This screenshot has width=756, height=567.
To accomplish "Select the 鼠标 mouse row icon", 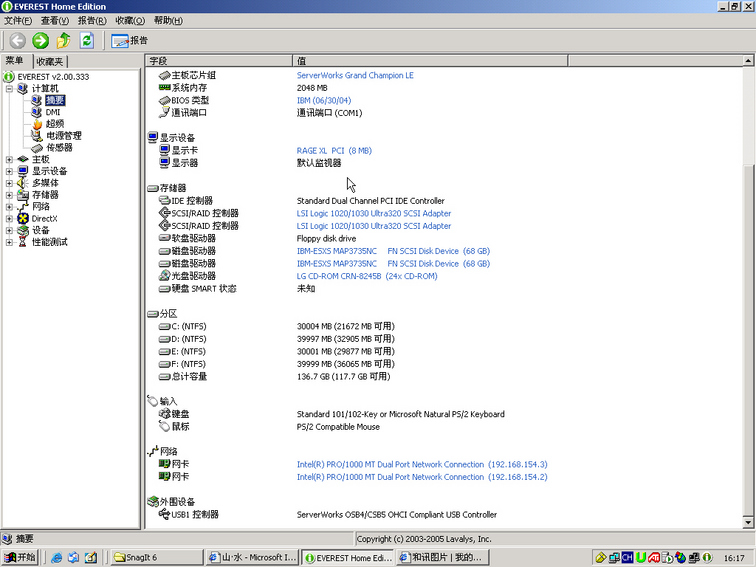I will tap(164, 426).
